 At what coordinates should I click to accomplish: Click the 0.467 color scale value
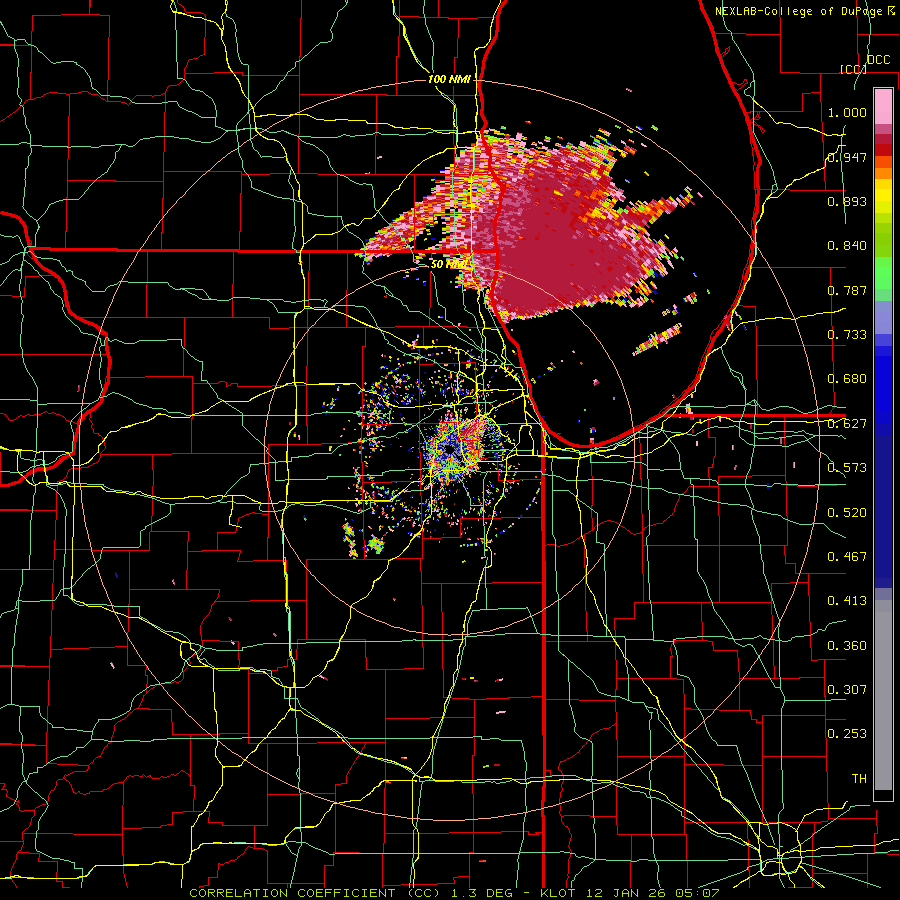pyautogui.click(x=847, y=557)
